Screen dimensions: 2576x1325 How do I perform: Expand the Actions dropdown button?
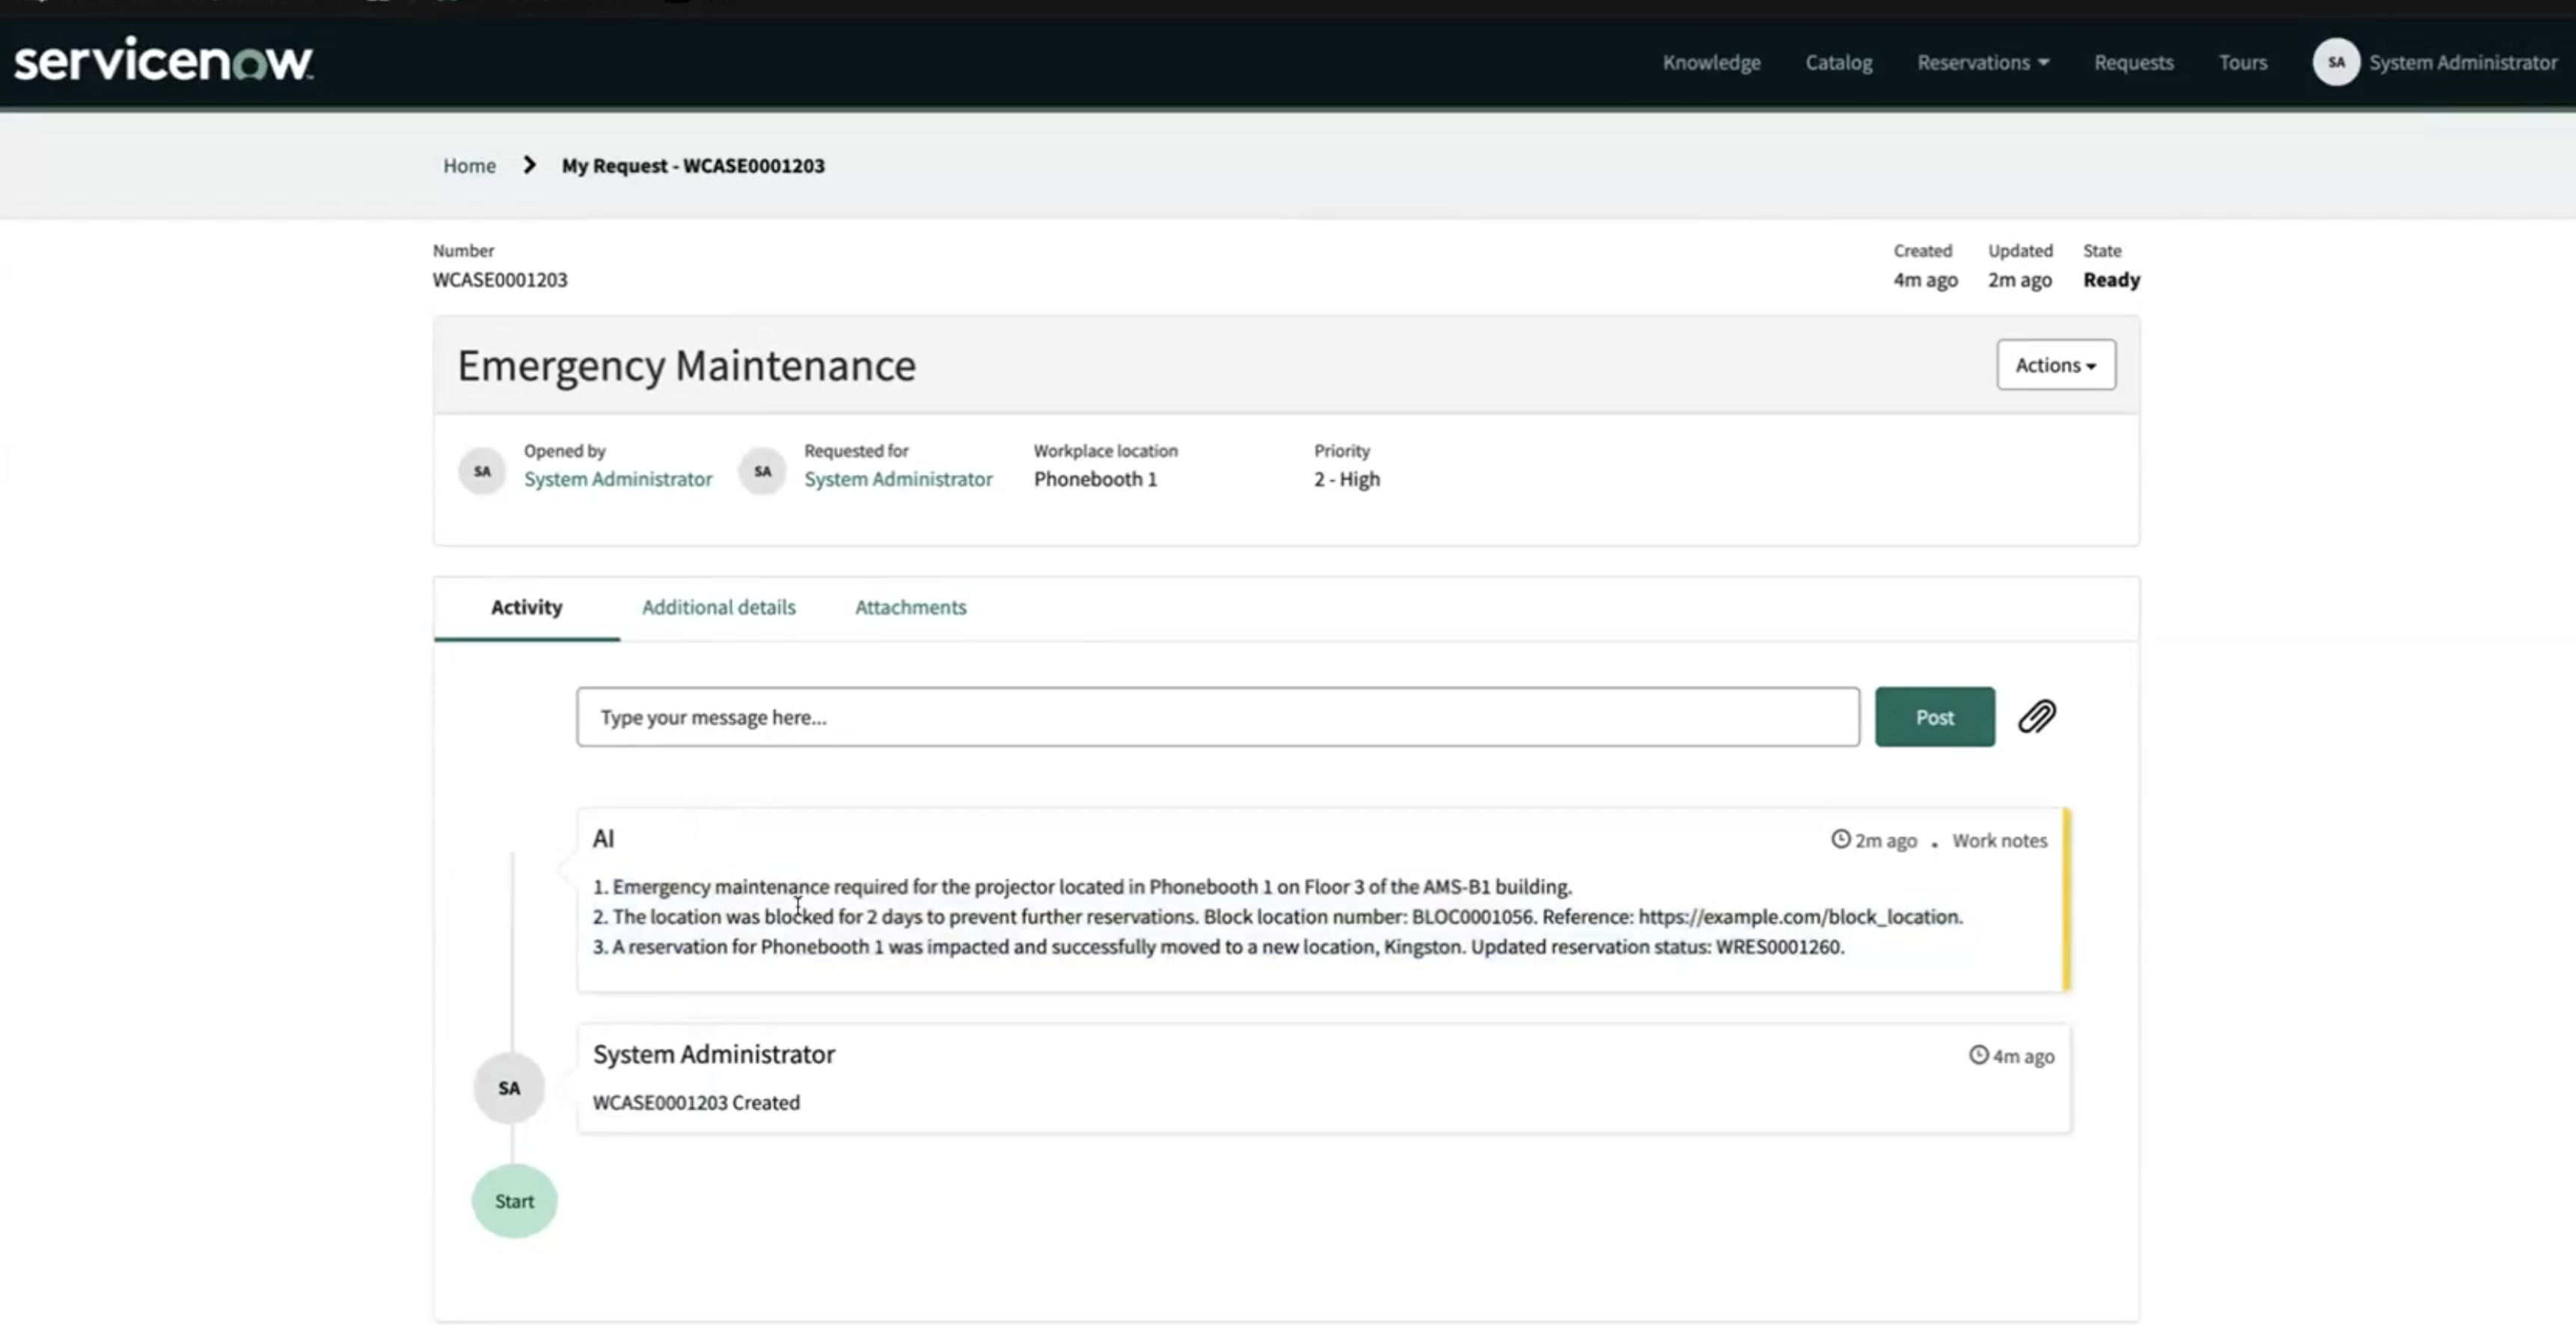pyautogui.click(x=2055, y=364)
